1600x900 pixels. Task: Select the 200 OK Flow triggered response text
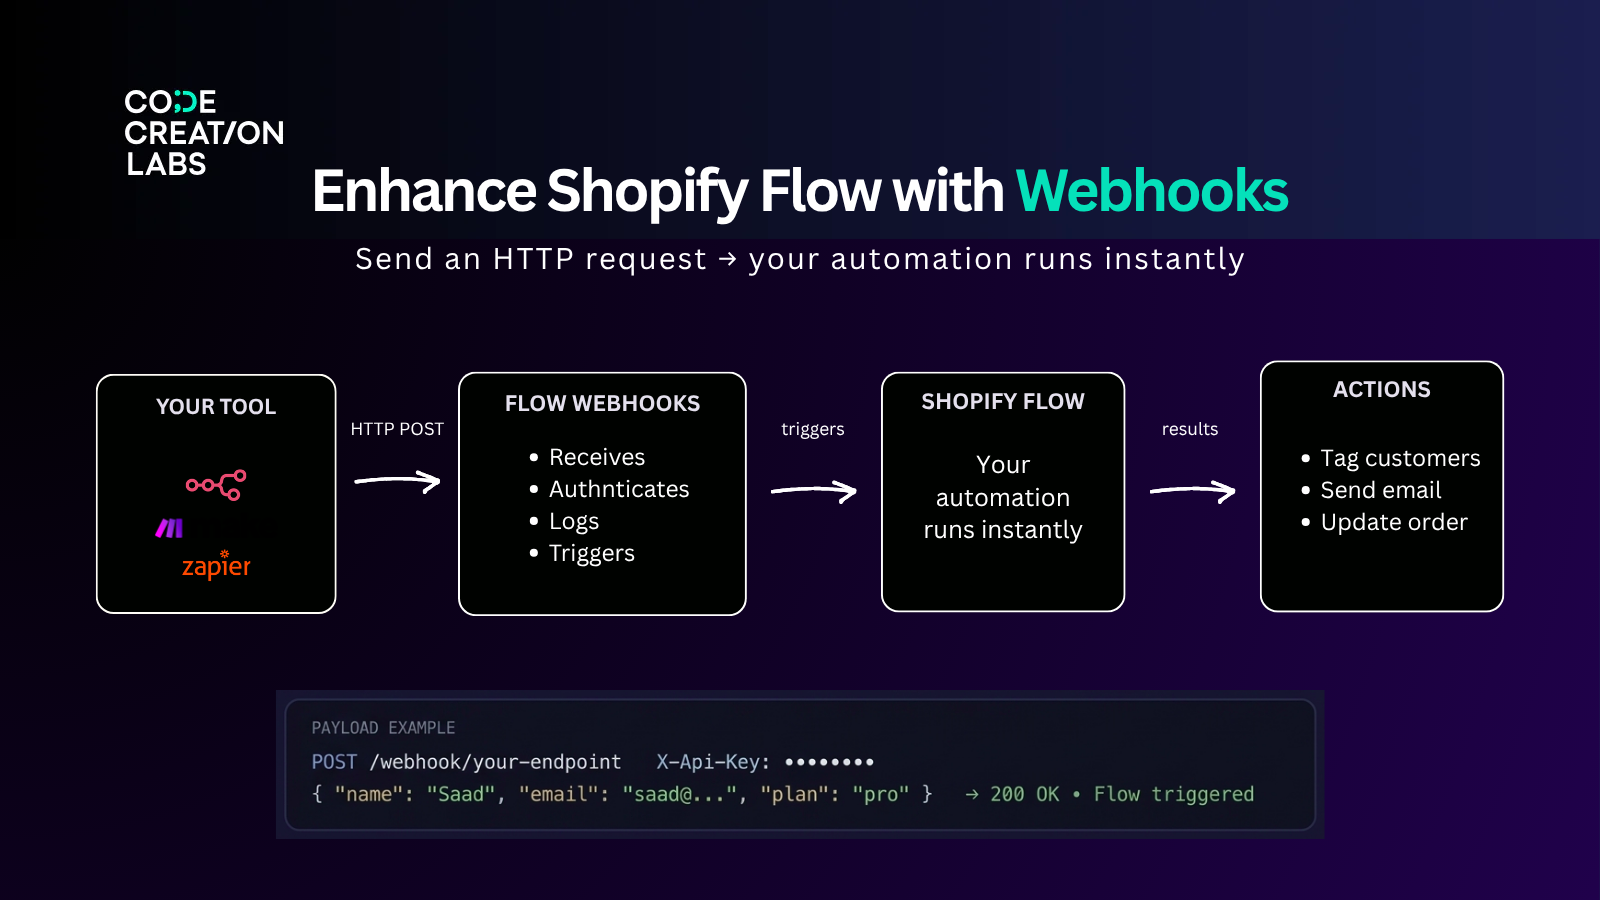click(1110, 794)
